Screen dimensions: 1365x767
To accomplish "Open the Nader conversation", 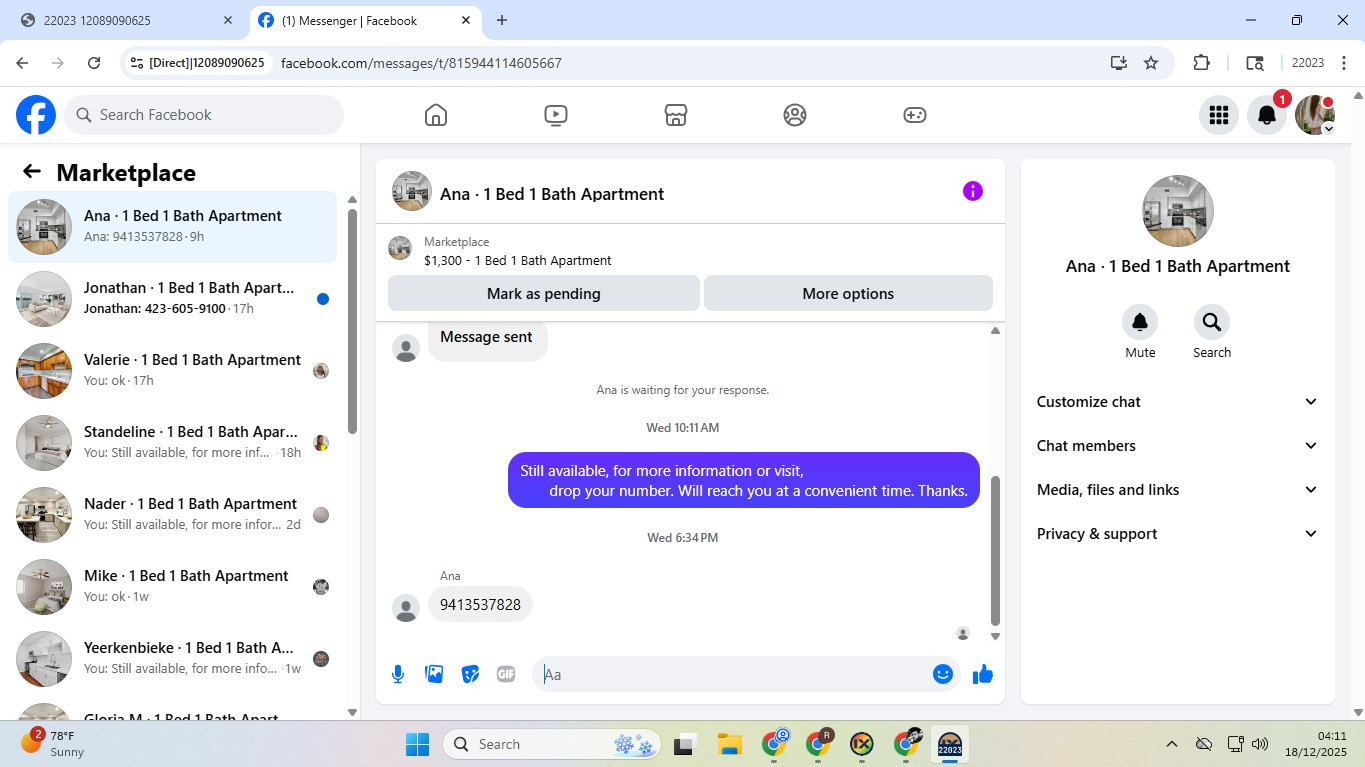I will click(x=172, y=515).
